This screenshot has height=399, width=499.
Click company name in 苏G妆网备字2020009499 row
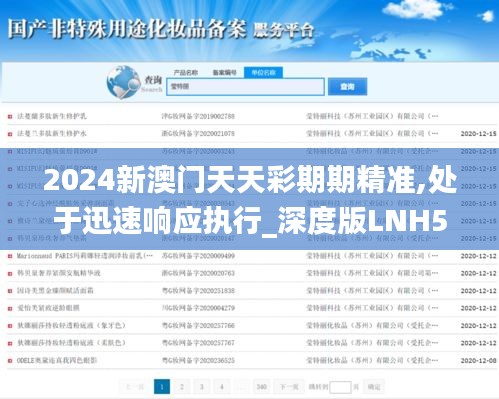coord(372,256)
